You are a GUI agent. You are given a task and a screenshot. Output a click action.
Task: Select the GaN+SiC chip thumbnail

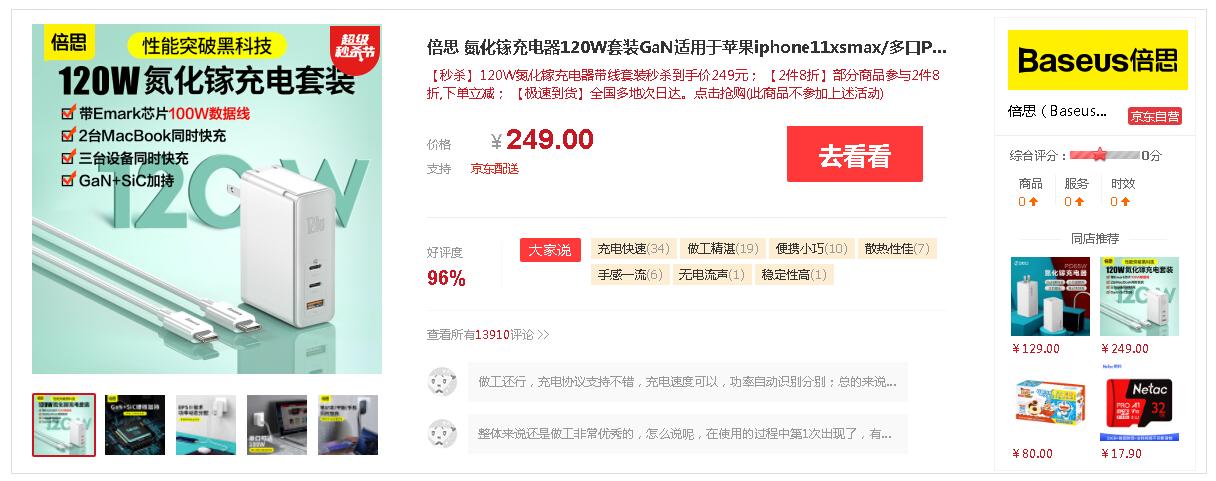(x=135, y=425)
